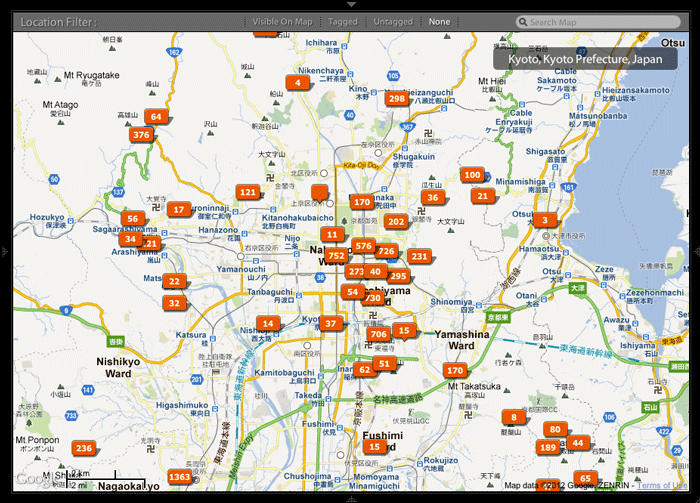700x503 pixels.
Task: Select the 726 photo cluster marker
Action: (x=386, y=251)
